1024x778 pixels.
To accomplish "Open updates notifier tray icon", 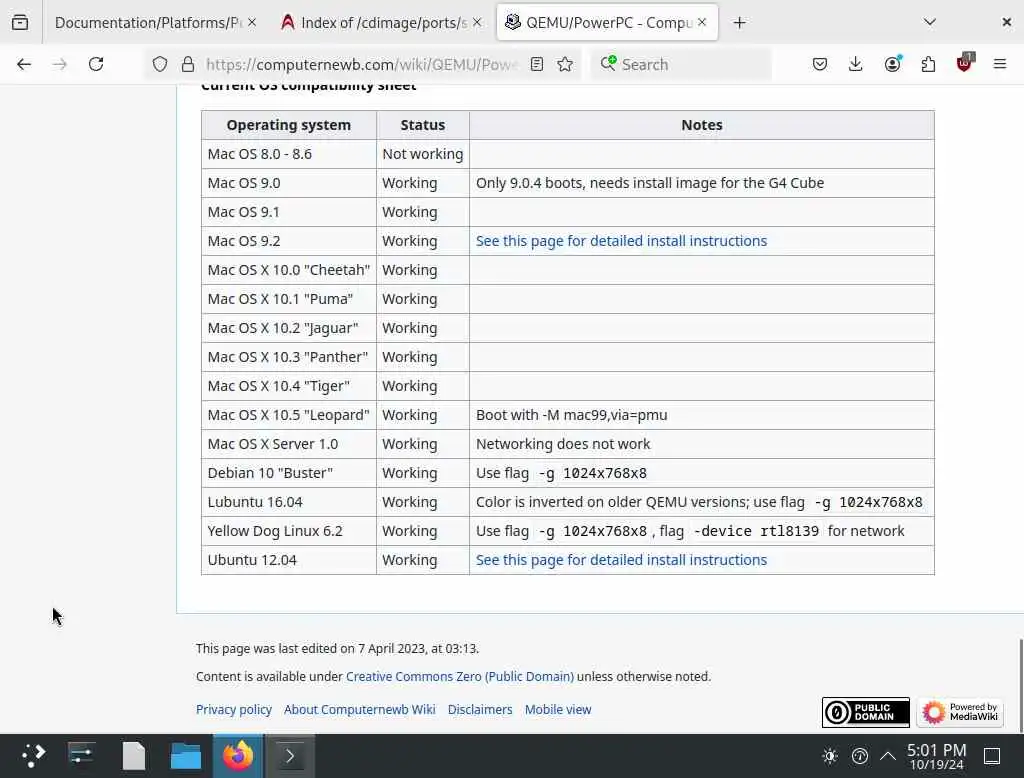I will pyautogui.click(x=859, y=756).
